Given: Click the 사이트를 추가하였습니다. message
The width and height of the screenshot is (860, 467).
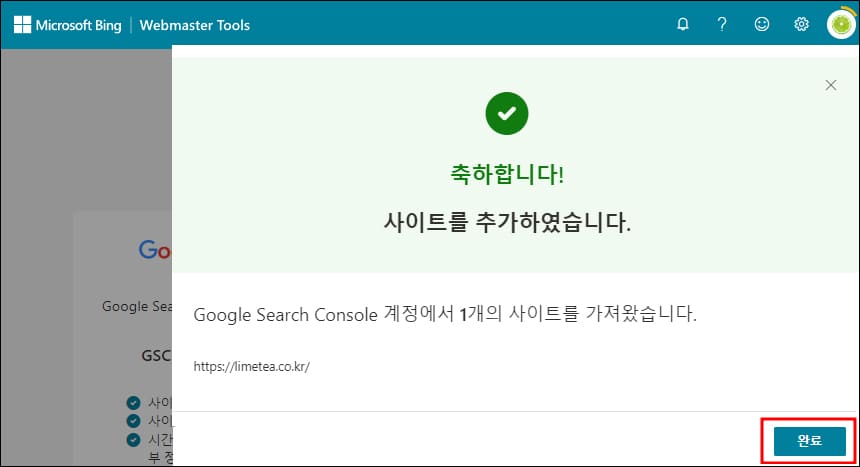Looking at the screenshot, I should pyautogui.click(x=507, y=222).
